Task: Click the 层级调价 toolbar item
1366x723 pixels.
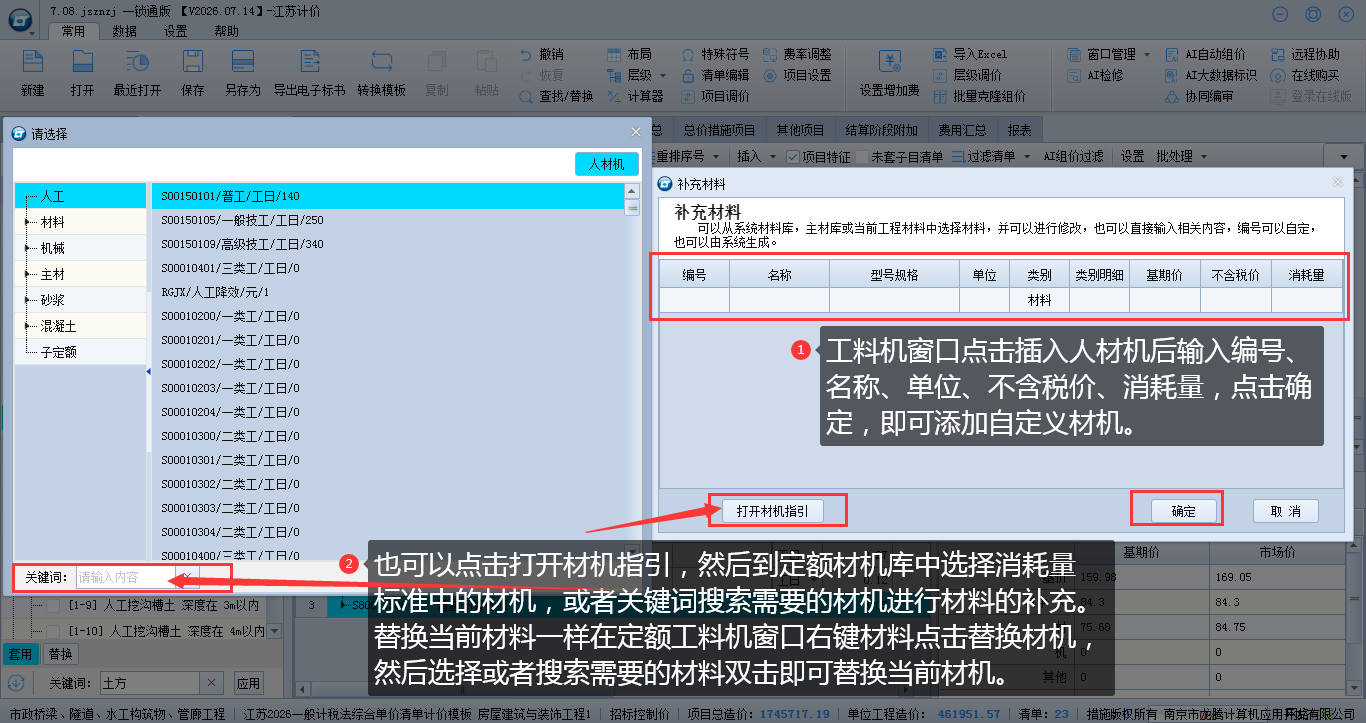Action: pos(967,75)
